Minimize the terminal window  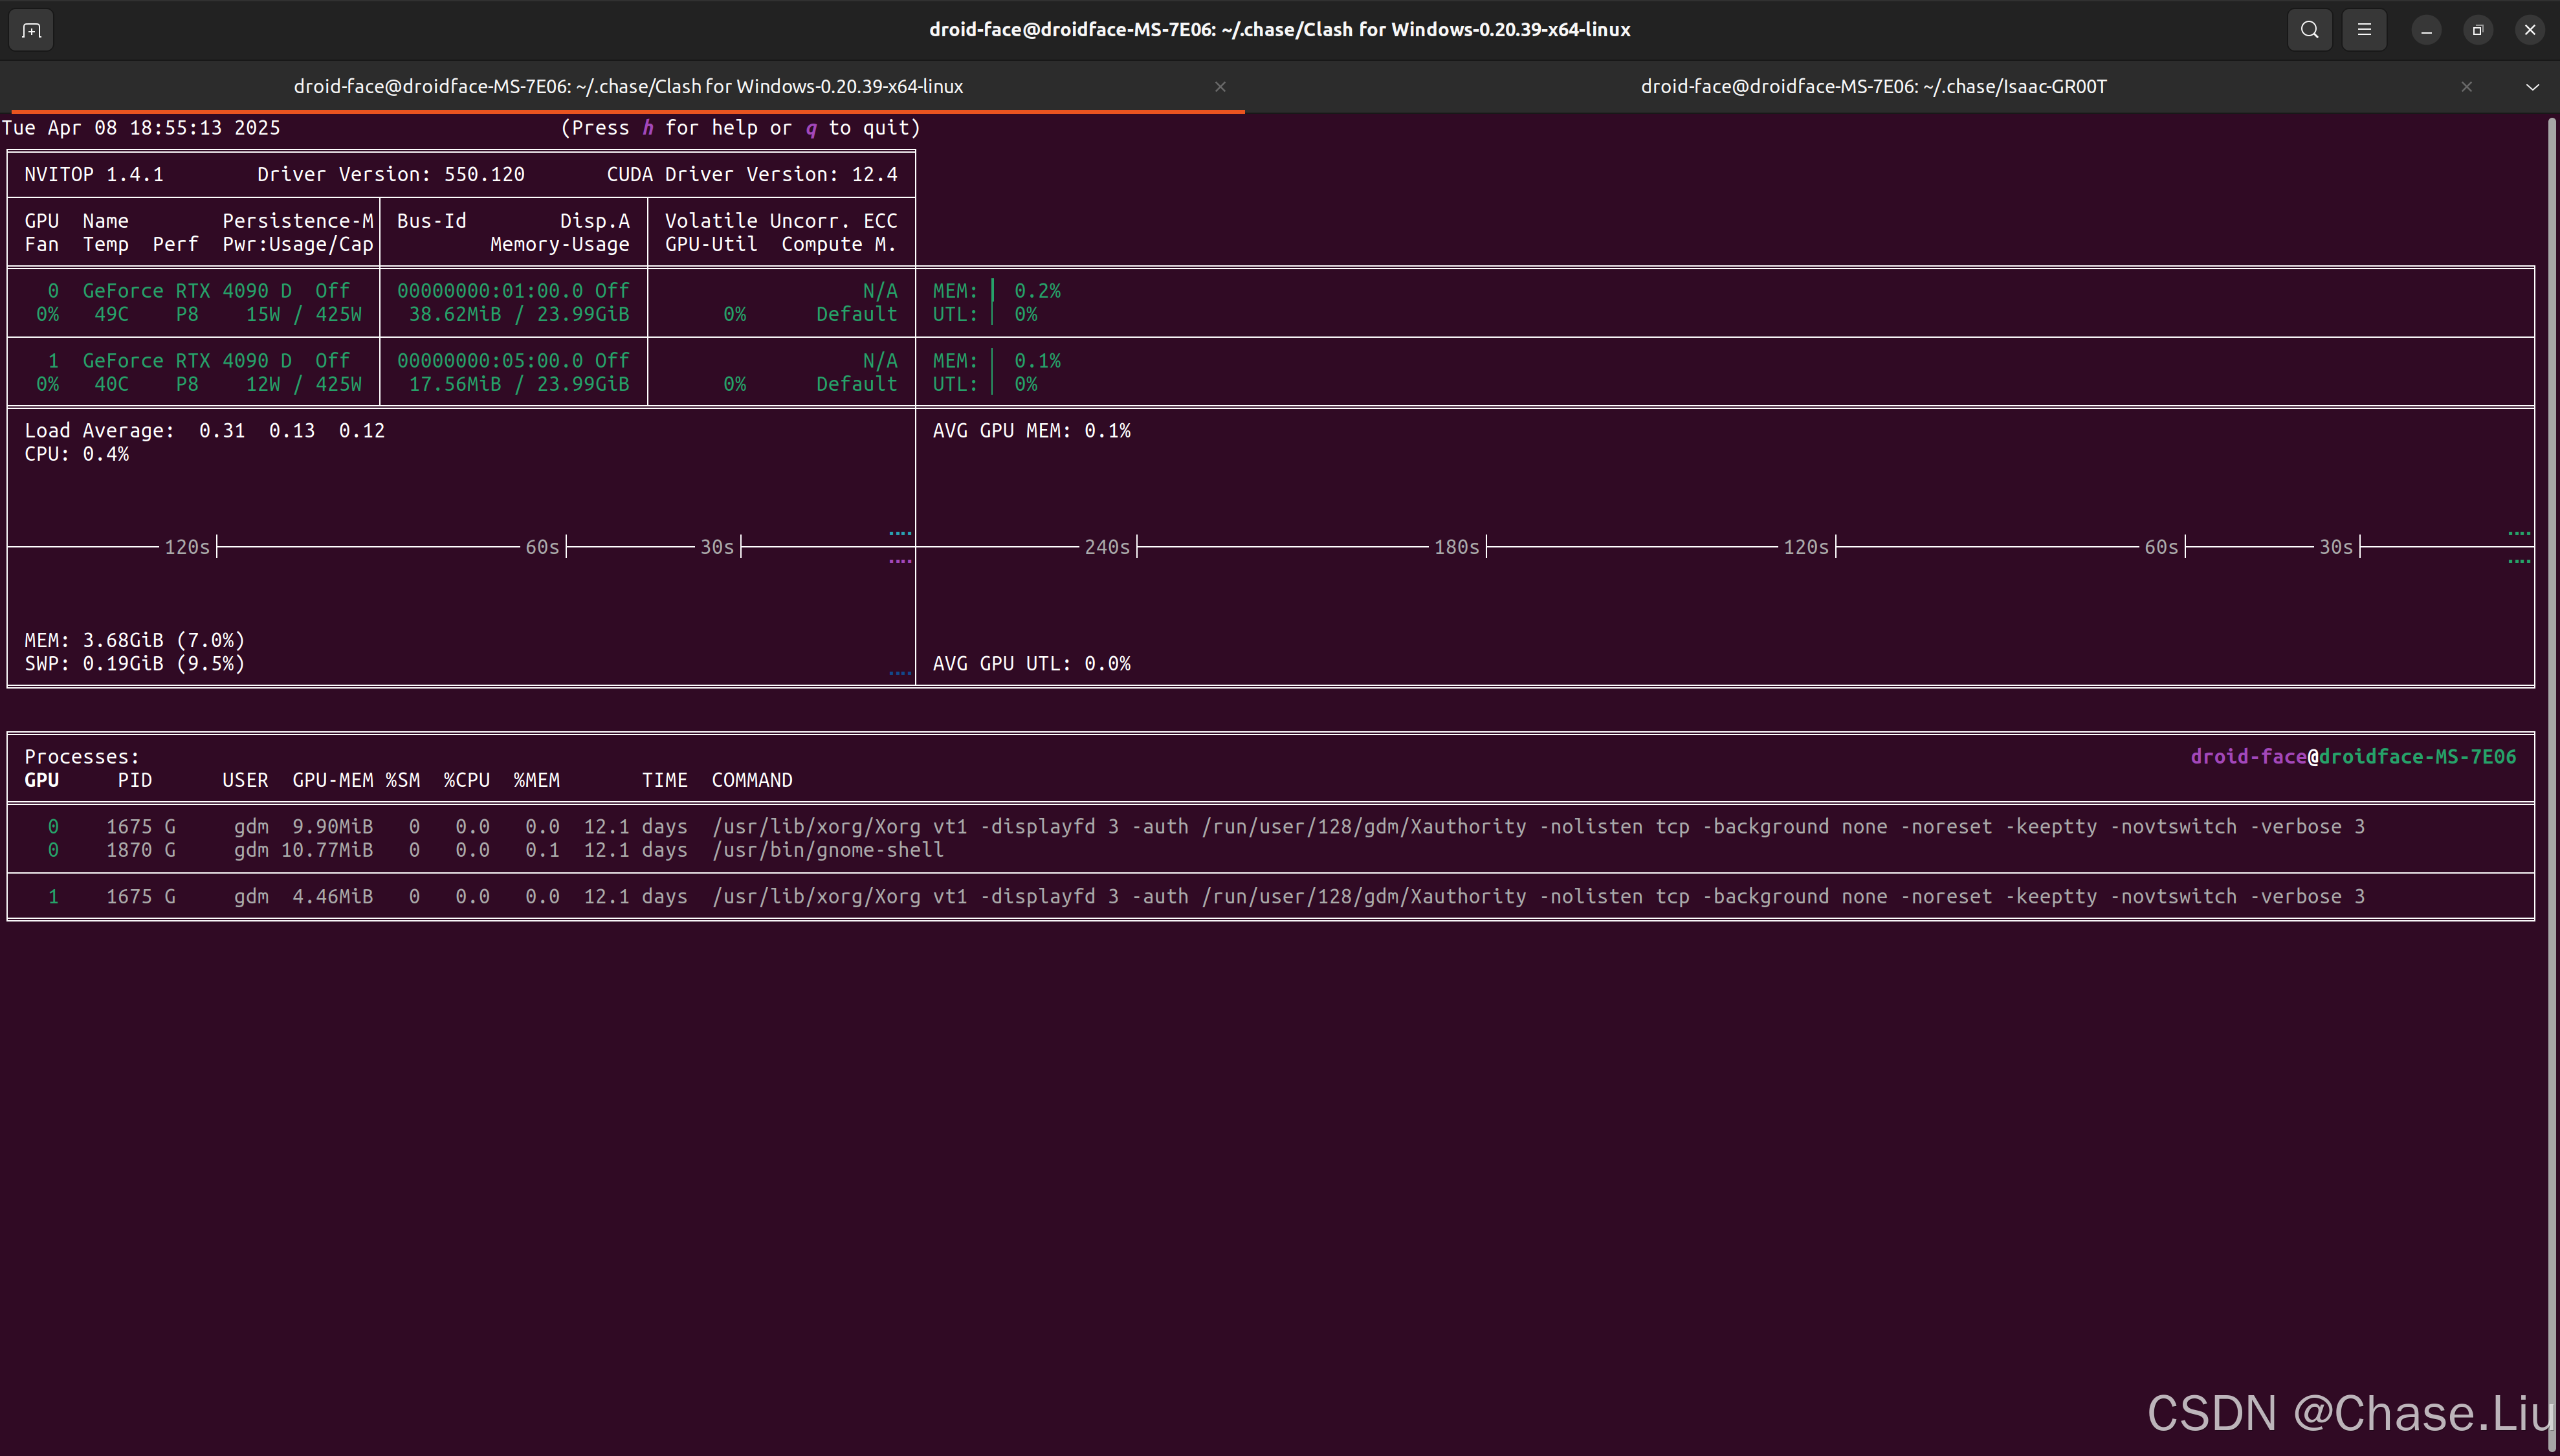pos(2426,30)
